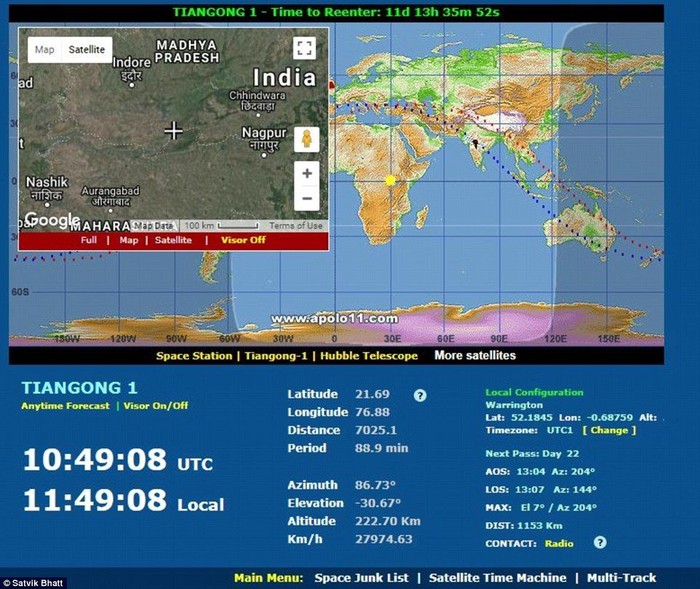The image size is (700, 589).
Task: Open More satellites list
Action: (475, 355)
